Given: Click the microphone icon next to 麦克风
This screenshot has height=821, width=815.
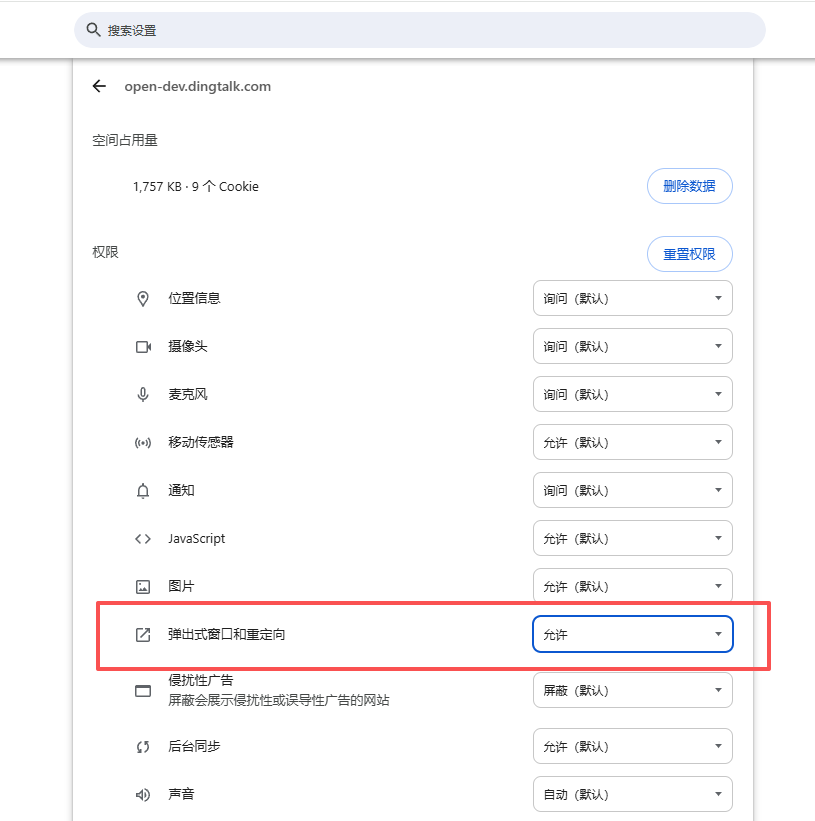Looking at the screenshot, I should click(x=143, y=394).
